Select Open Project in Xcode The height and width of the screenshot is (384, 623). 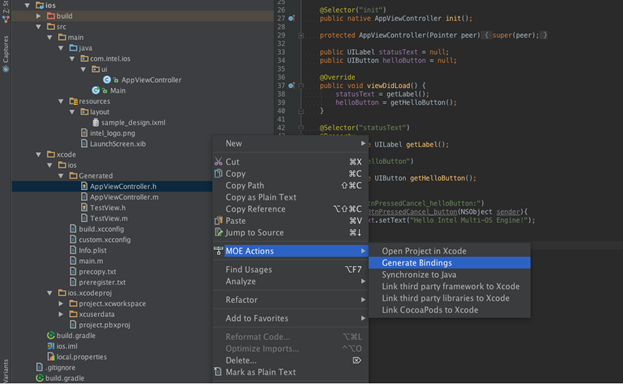tap(449, 251)
